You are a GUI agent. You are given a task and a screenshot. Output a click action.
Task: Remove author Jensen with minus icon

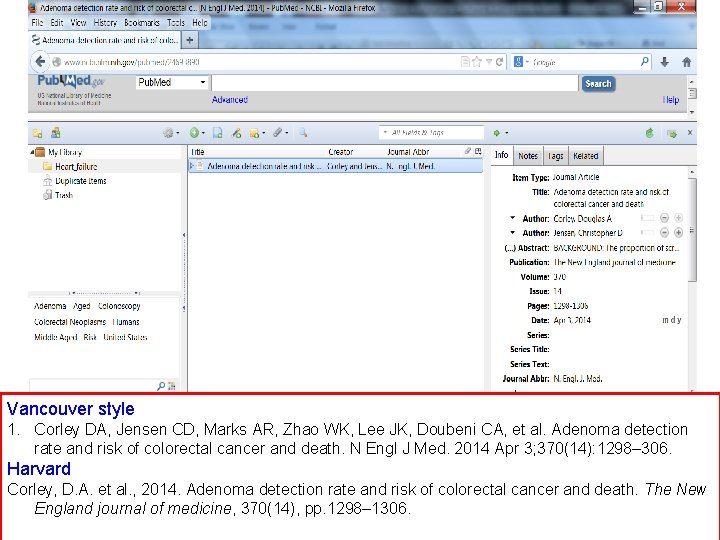(664, 233)
